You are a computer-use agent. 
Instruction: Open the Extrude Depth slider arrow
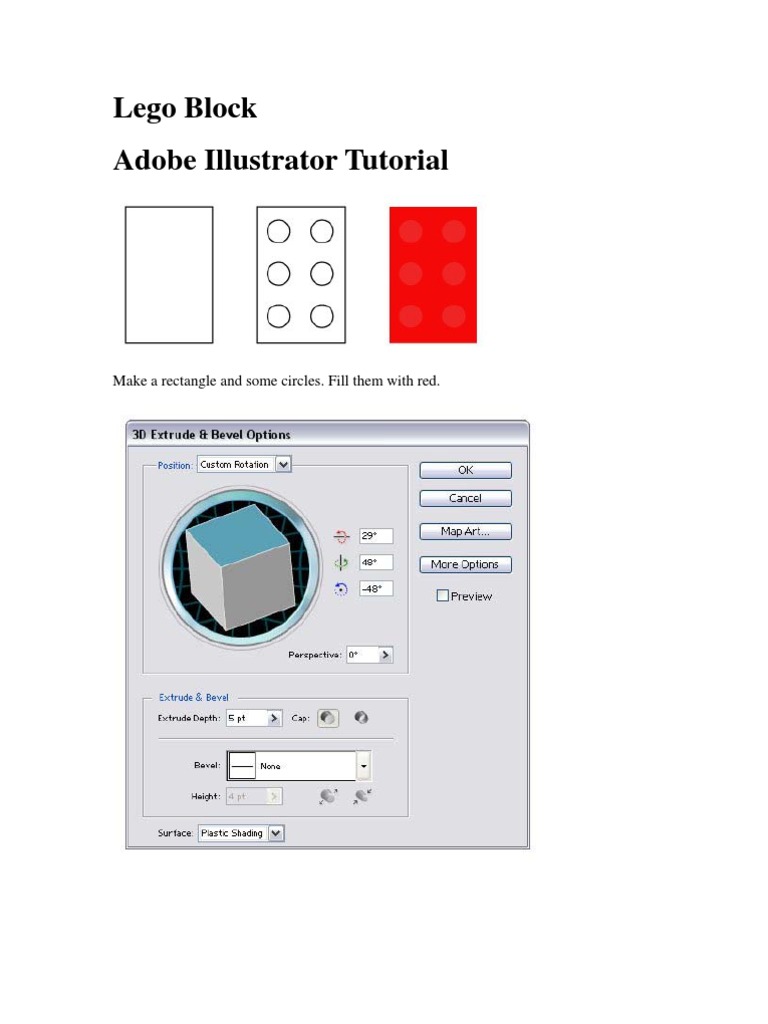[x=275, y=718]
